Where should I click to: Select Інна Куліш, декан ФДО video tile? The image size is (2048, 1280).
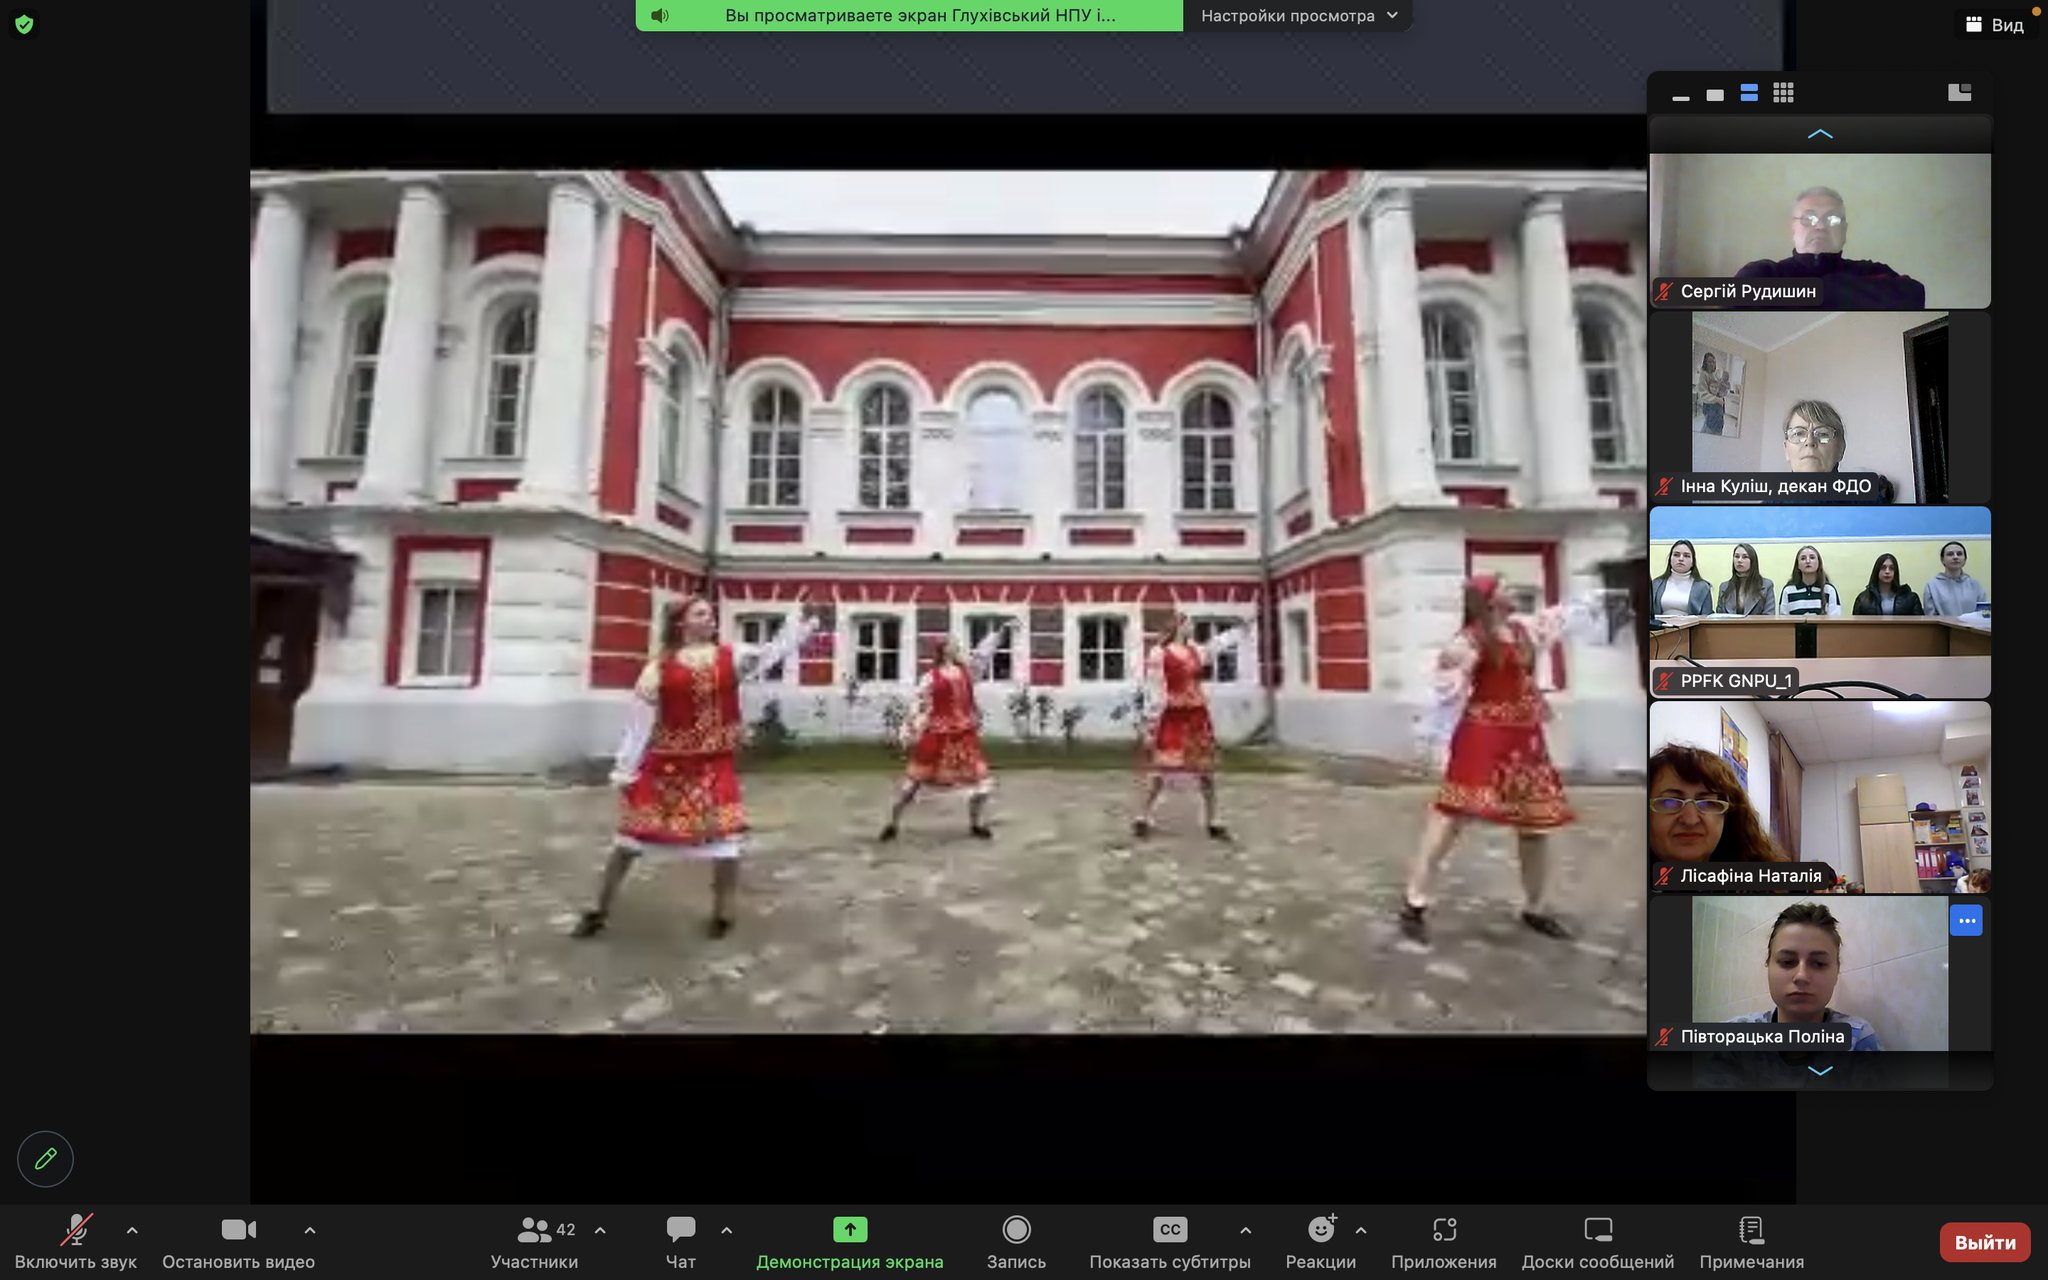(1820, 407)
